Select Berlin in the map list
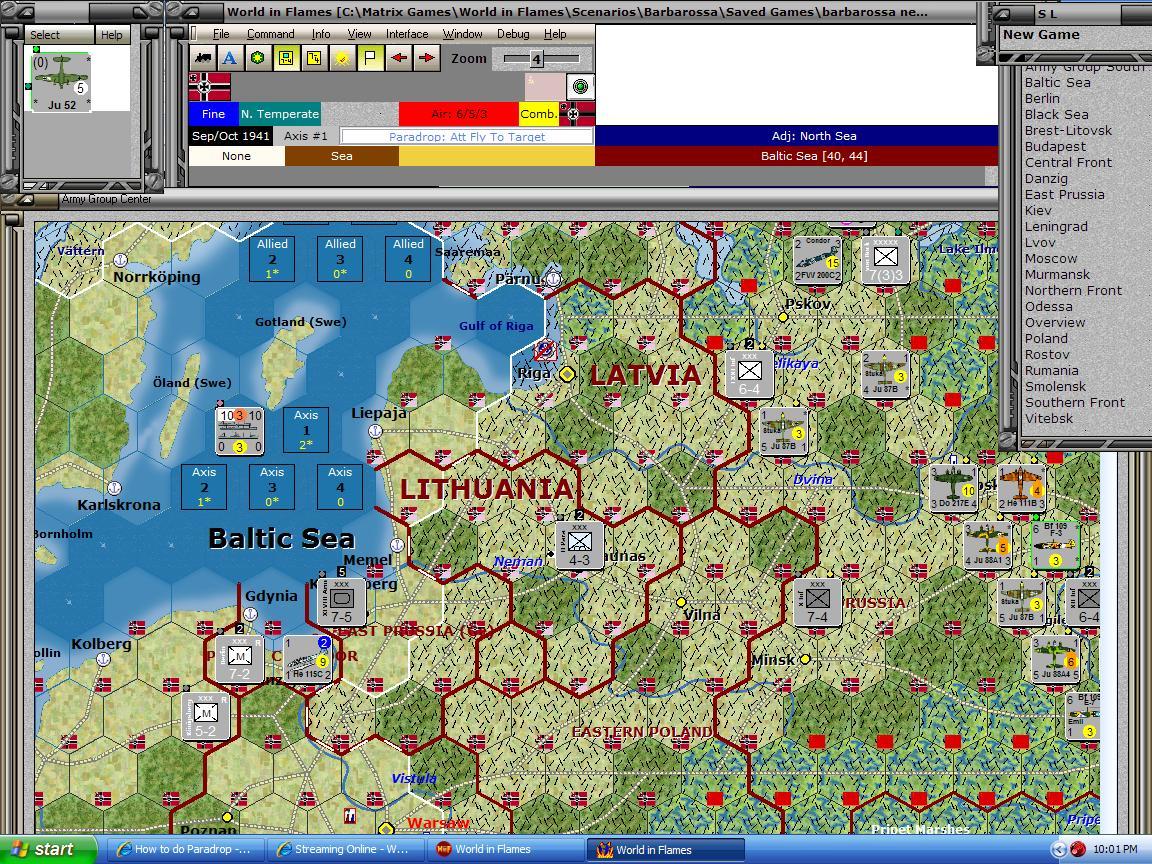Screen dimensions: 1152x864 tap(1042, 98)
